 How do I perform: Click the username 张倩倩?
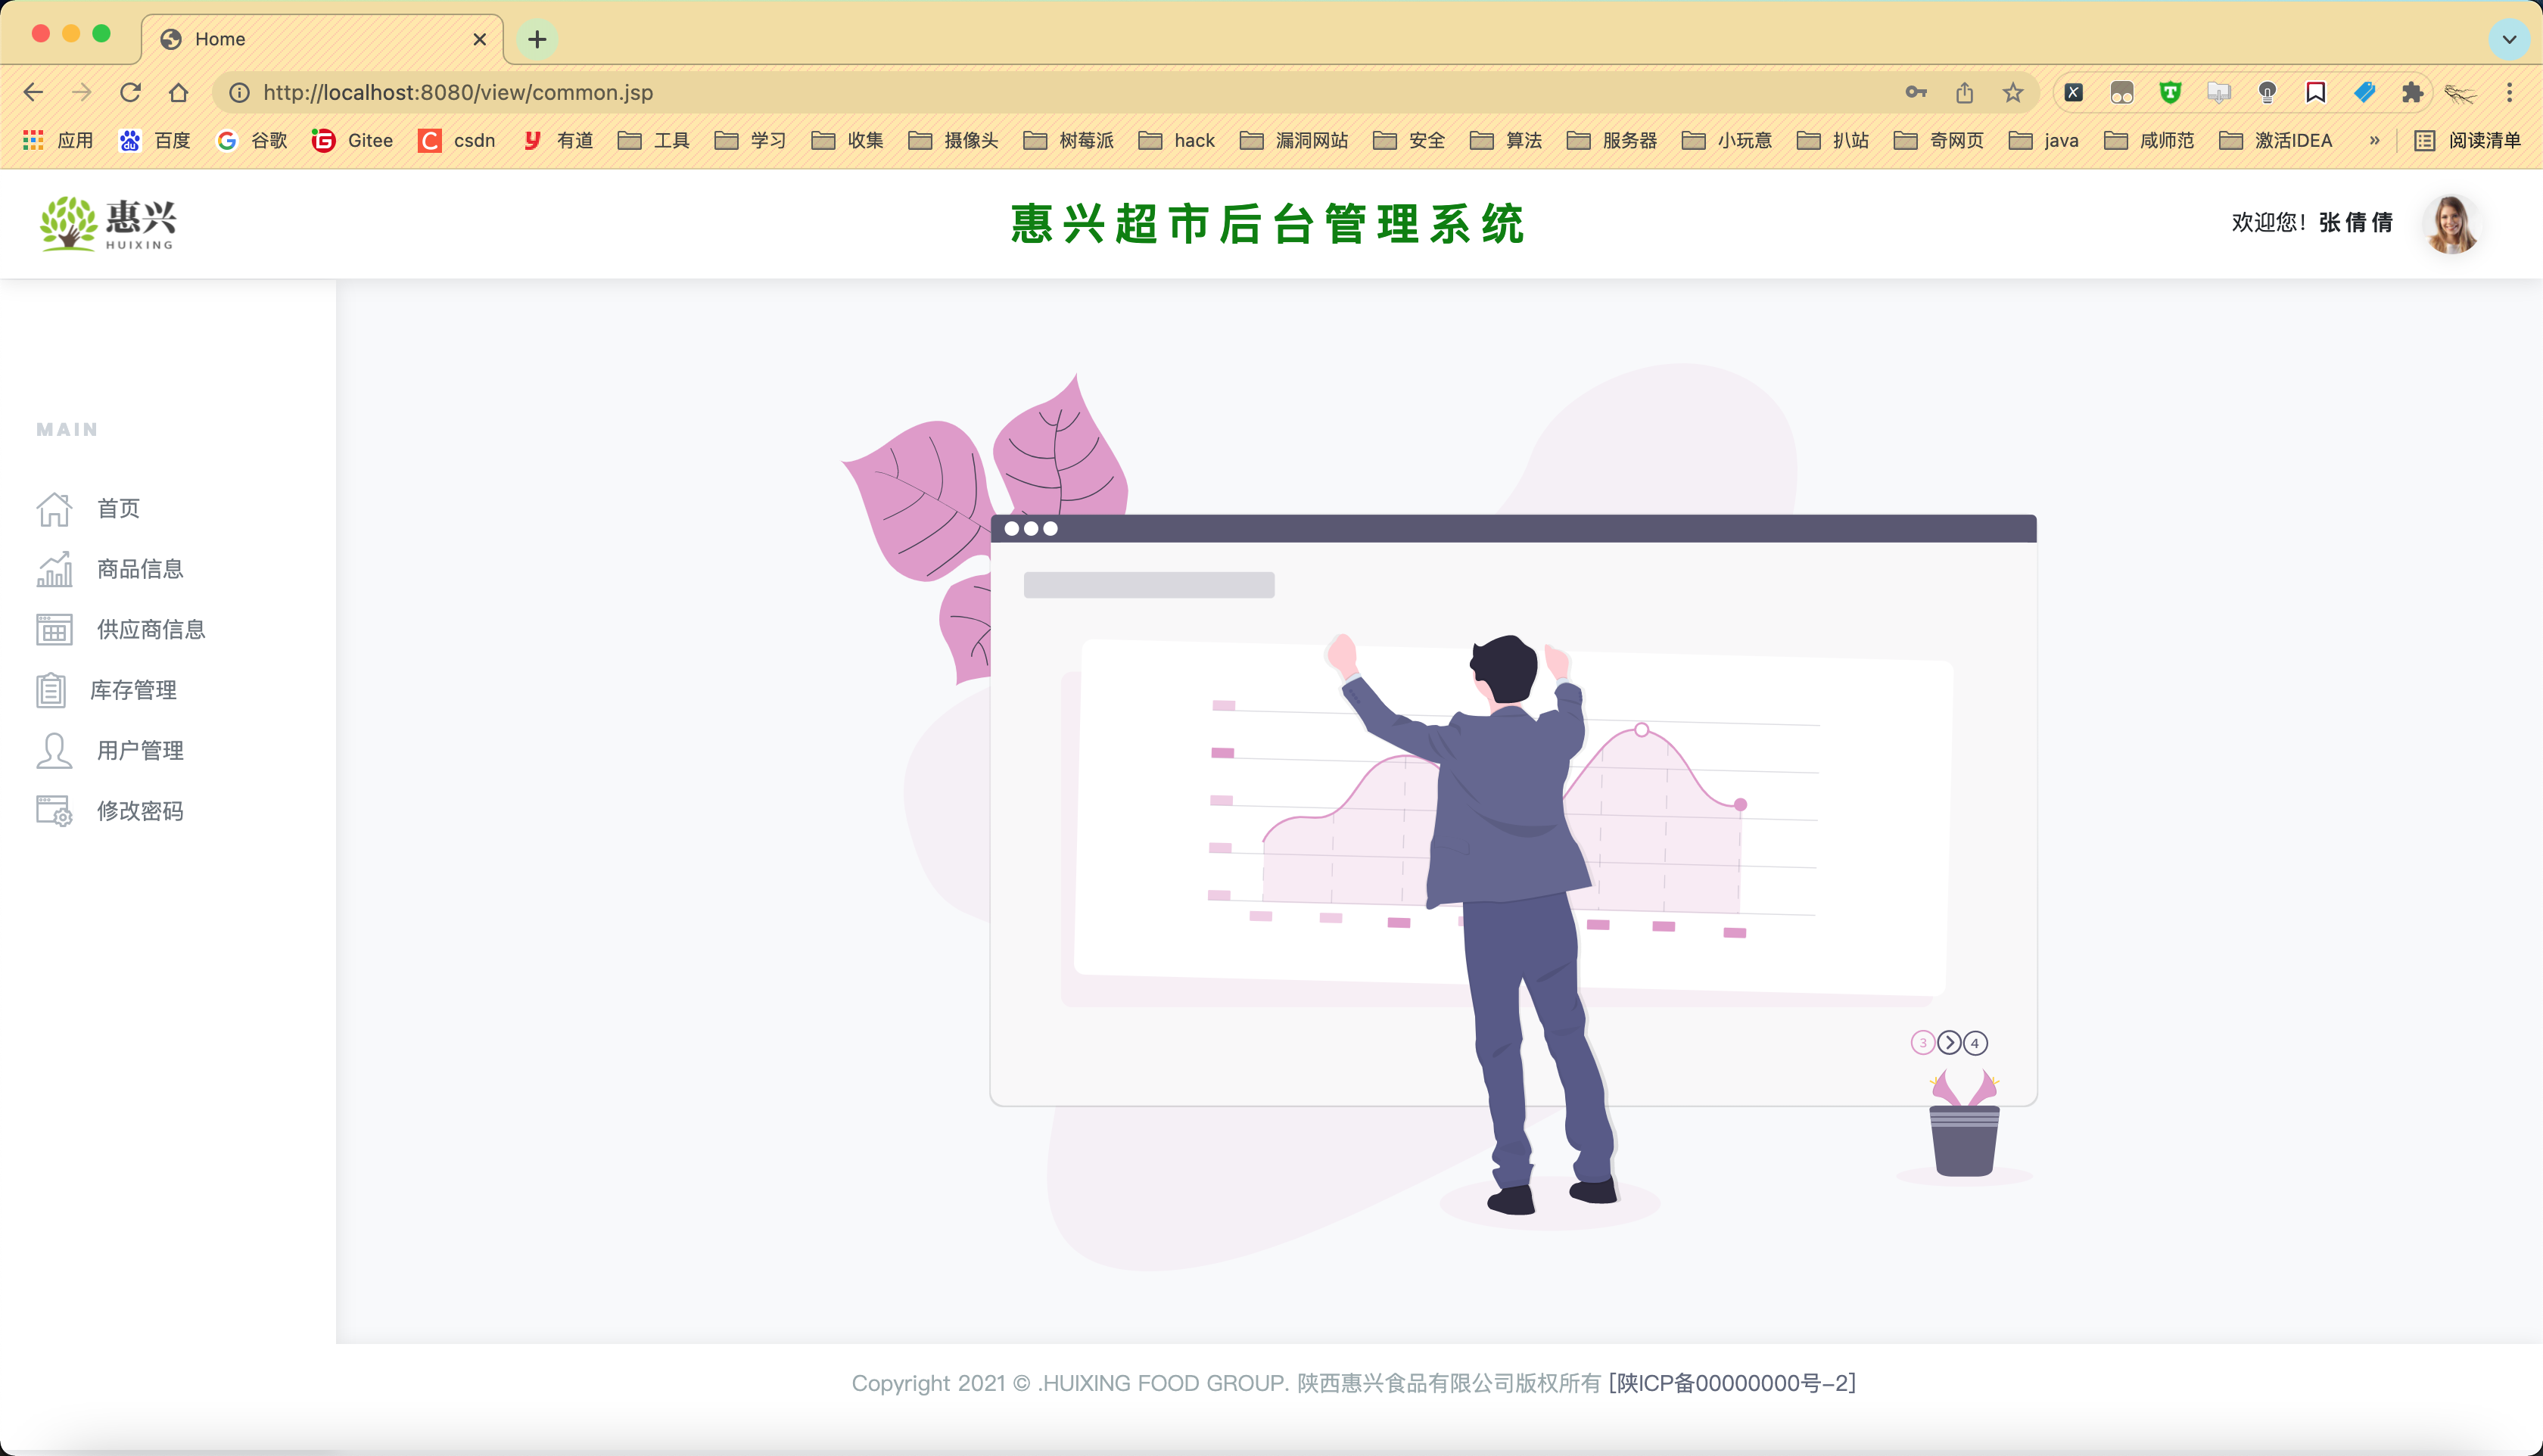click(2356, 223)
